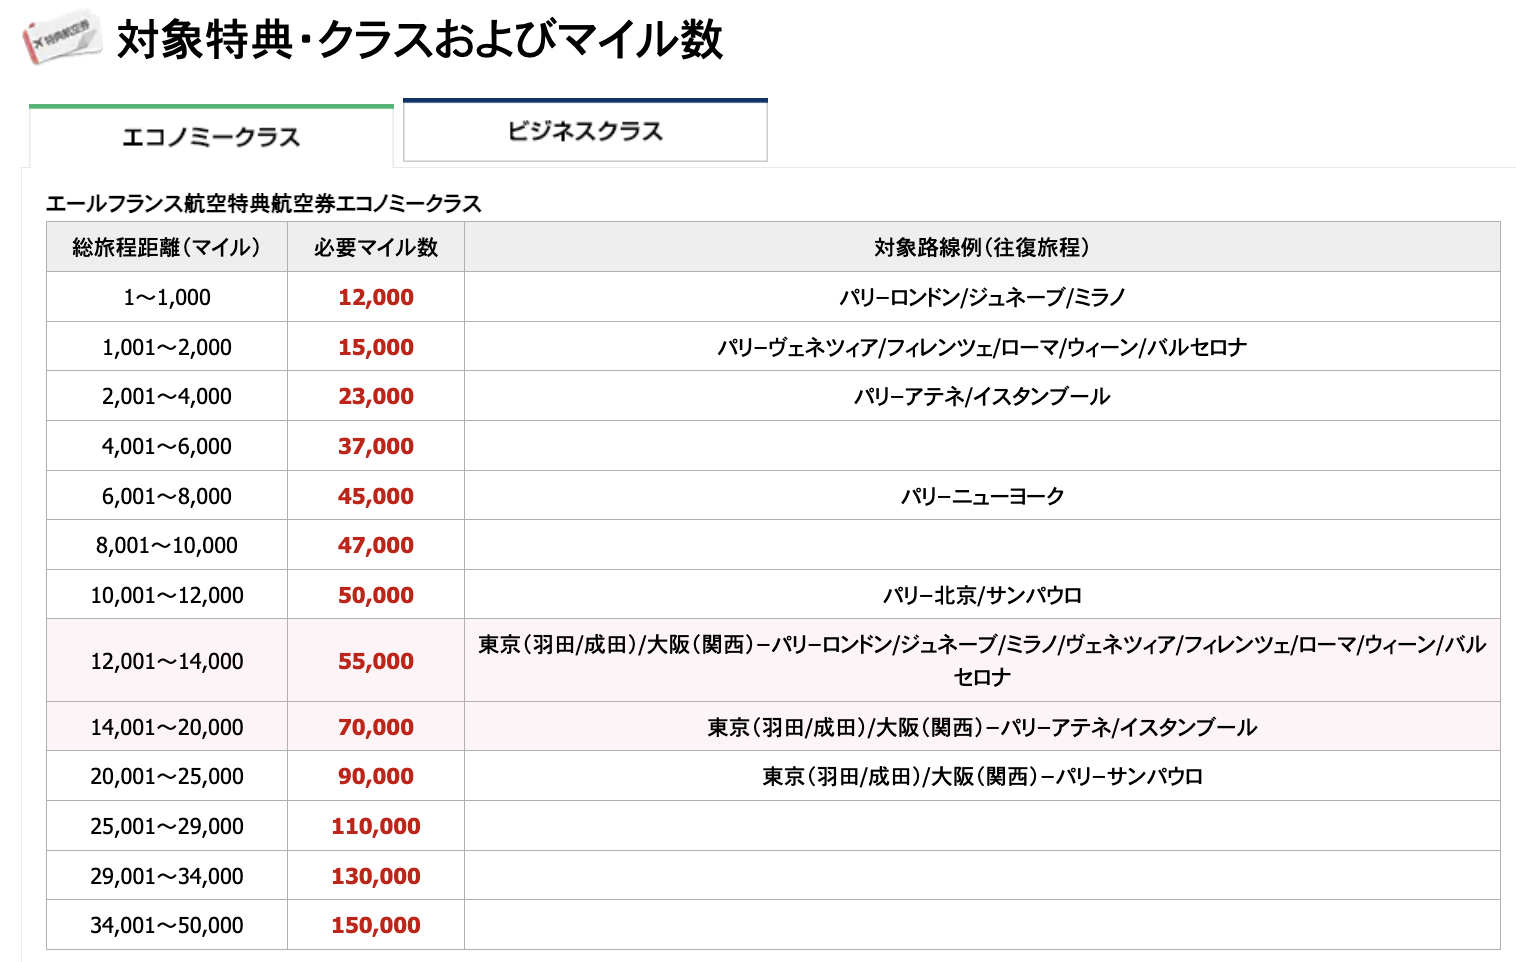This screenshot has width=1516, height=962.
Task: Select the エコノミークラス tab
Action: [211, 136]
